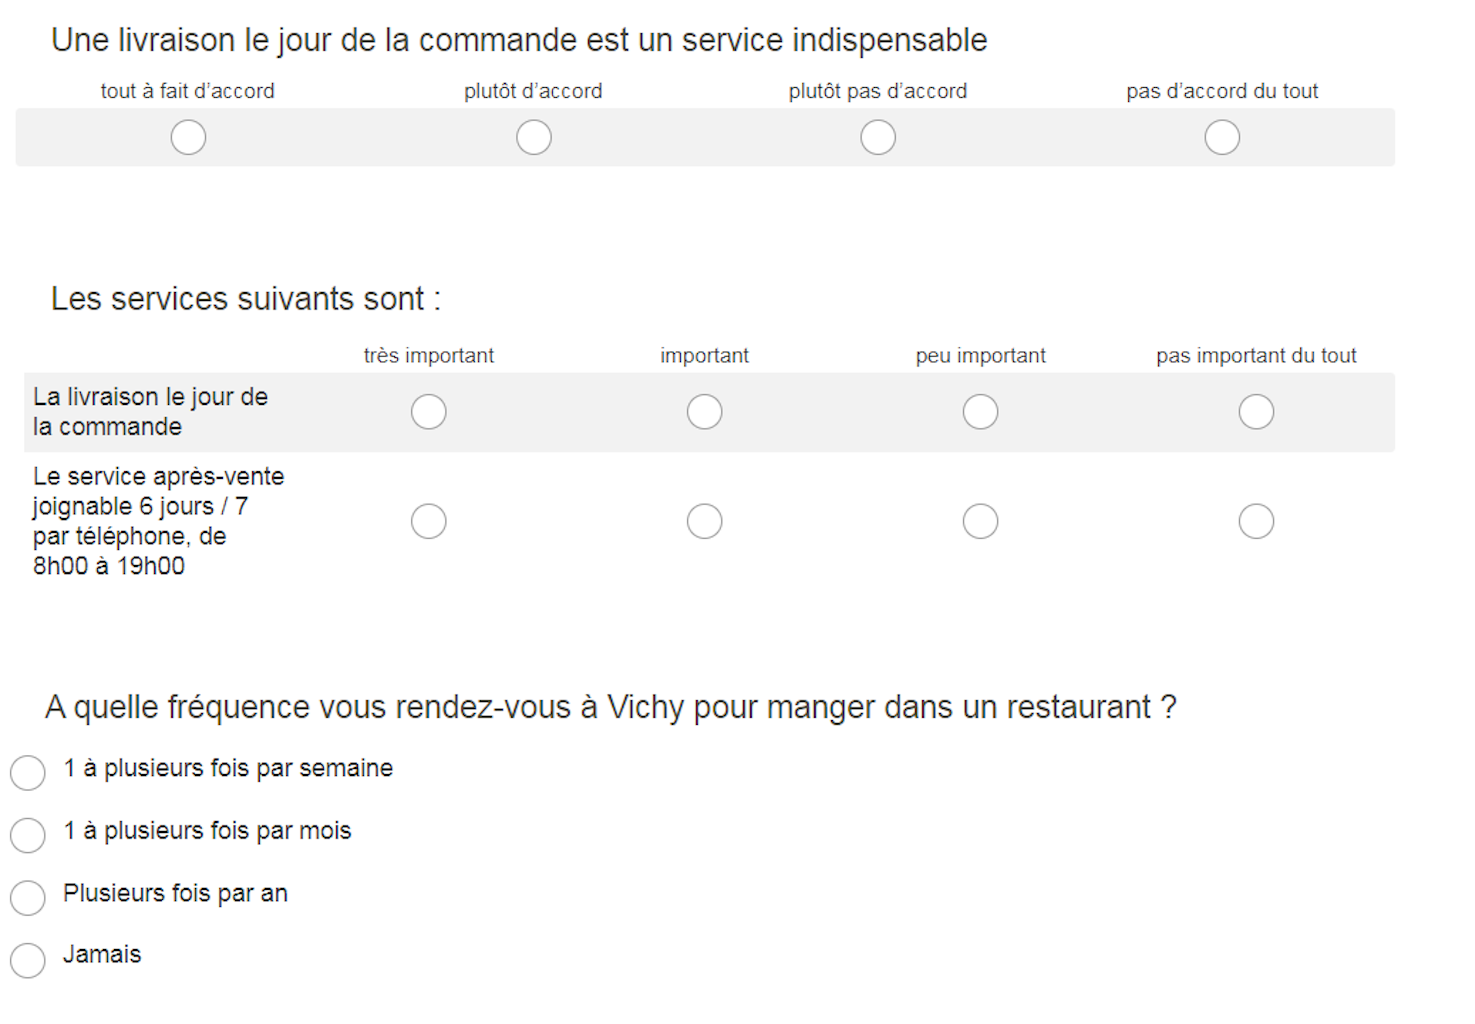Select "1 à plusieurs fois par mois"
The height and width of the screenshot is (1024, 1475).
pyautogui.click(x=27, y=835)
